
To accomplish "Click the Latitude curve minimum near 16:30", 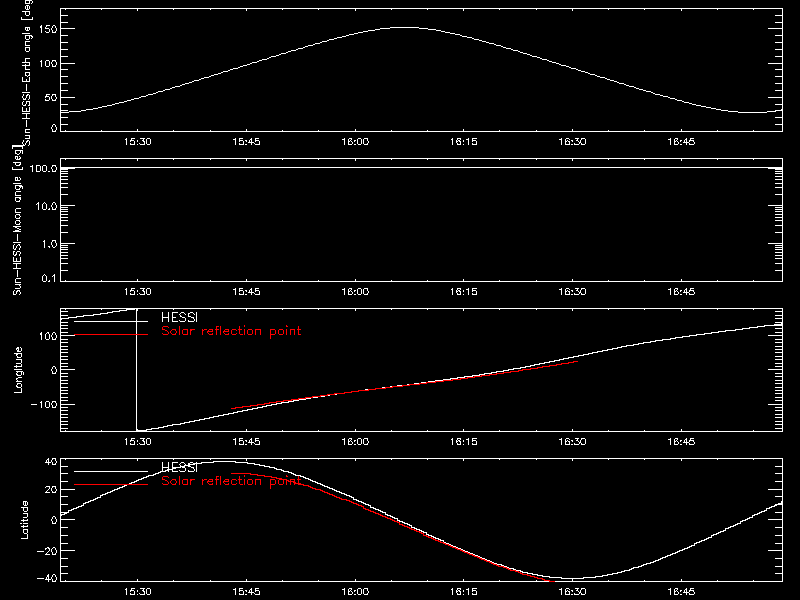I will (572, 579).
